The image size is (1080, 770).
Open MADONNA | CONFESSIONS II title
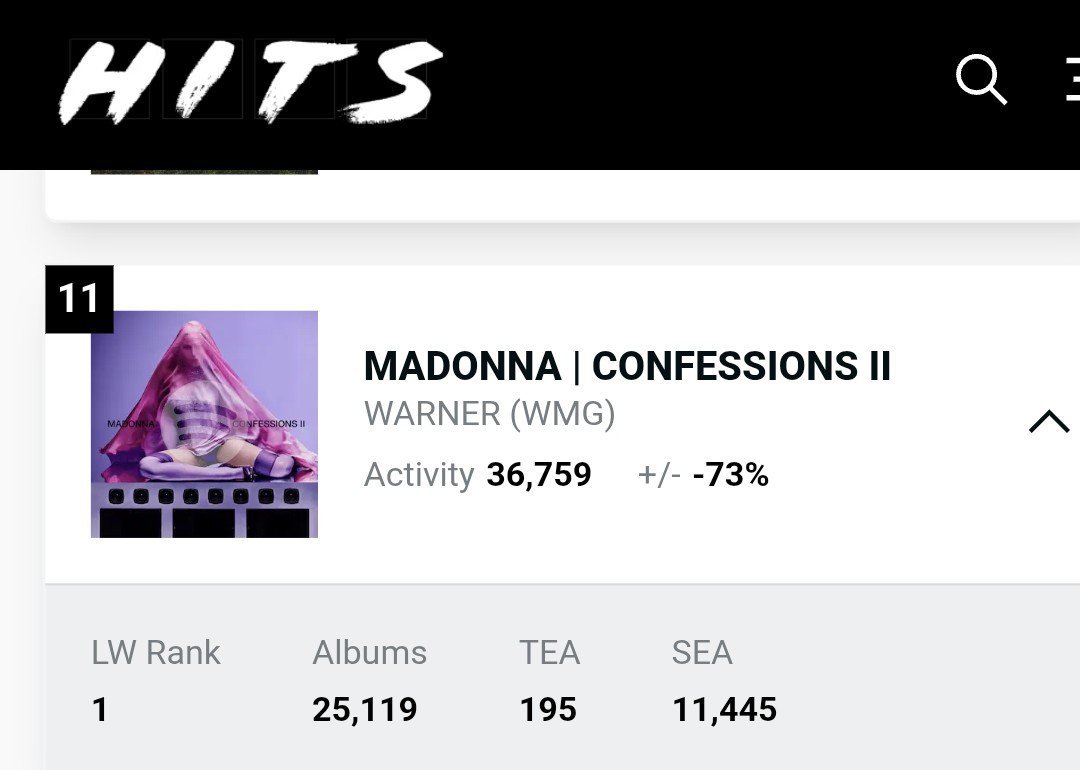click(627, 366)
